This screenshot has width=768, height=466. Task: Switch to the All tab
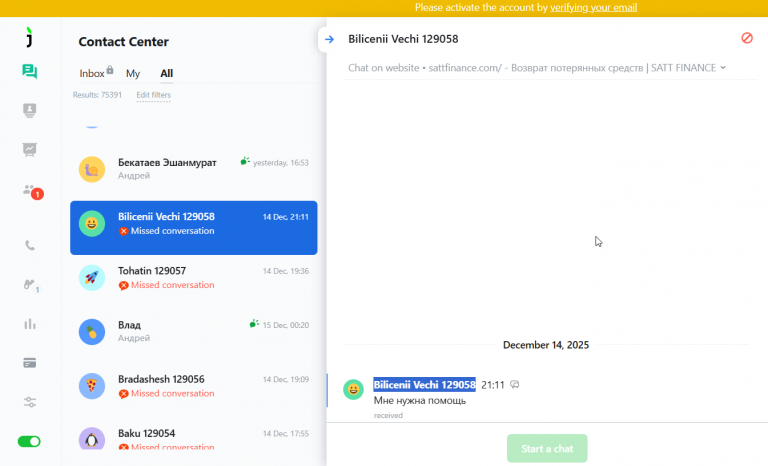click(x=167, y=74)
